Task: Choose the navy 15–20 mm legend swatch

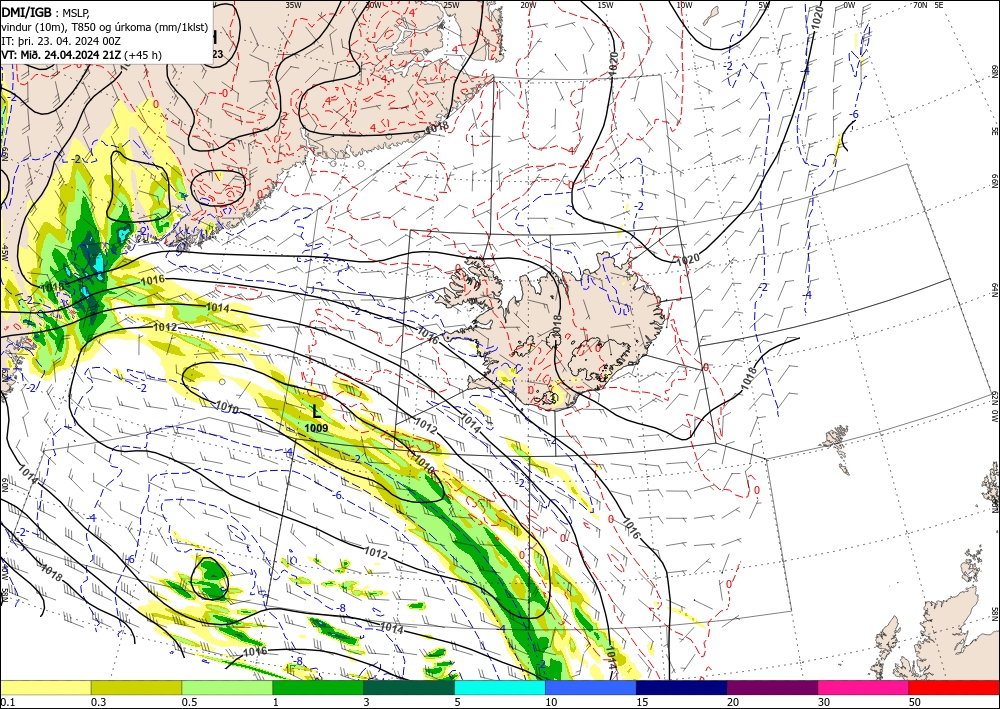Action: click(x=682, y=687)
